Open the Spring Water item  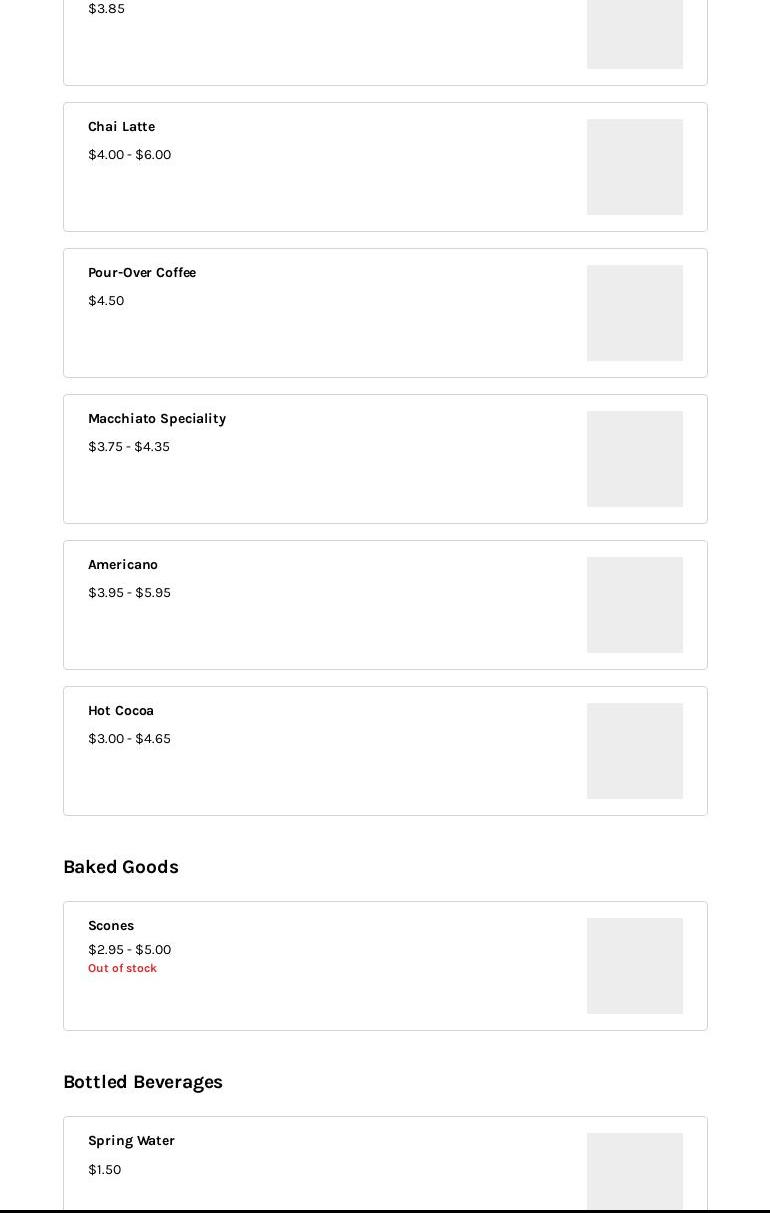(x=385, y=1164)
